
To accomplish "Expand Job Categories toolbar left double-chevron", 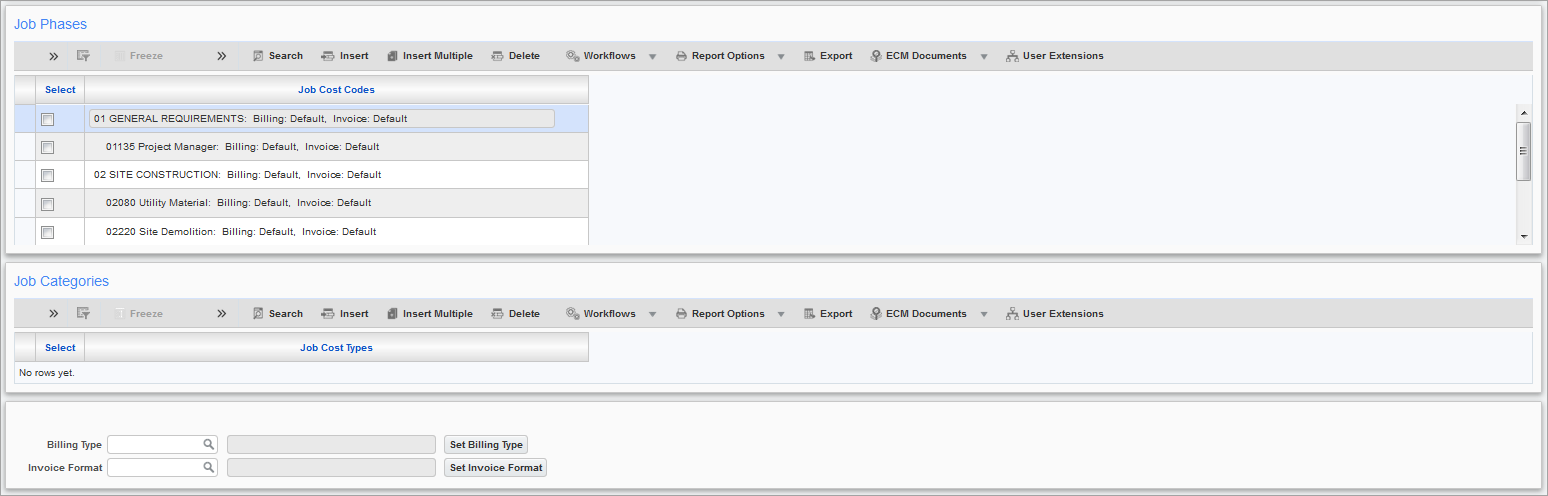I will pos(53,314).
